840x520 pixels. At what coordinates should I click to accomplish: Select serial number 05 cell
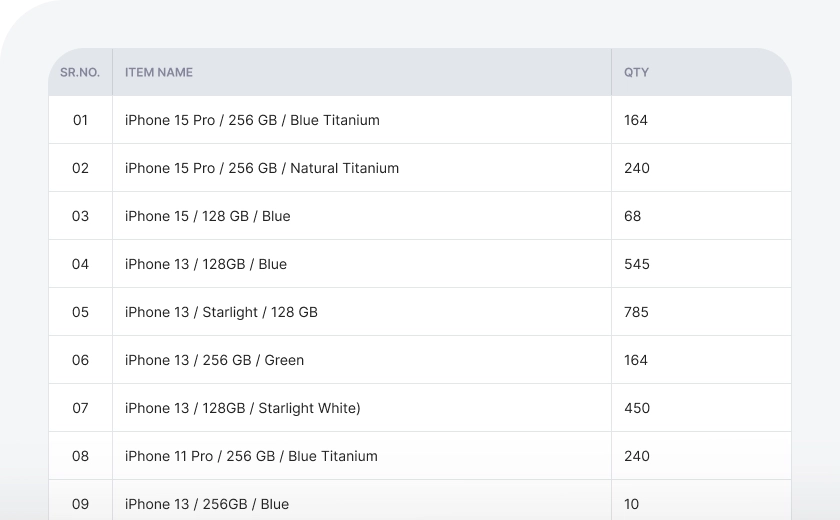[80, 312]
